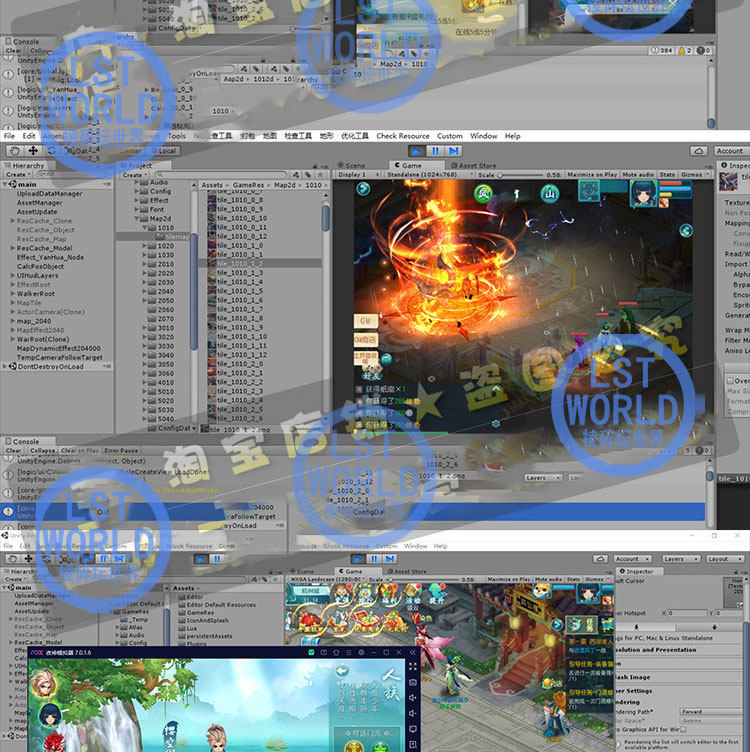This screenshot has height=752, width=750.
Task: Open 优化工具 menu in middle window
Action: pyautogui.click(x=355, y=136)
